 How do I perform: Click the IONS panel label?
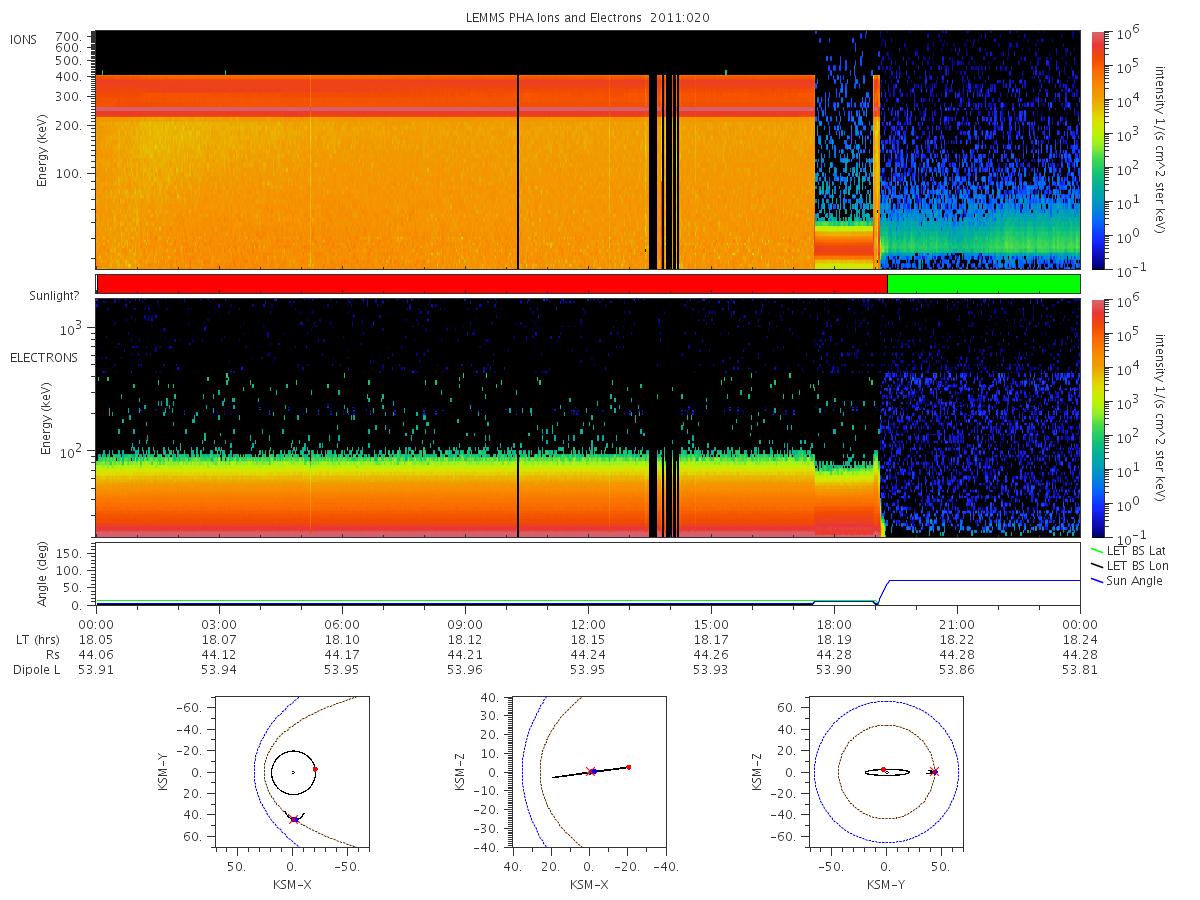[x=25, y=39]
